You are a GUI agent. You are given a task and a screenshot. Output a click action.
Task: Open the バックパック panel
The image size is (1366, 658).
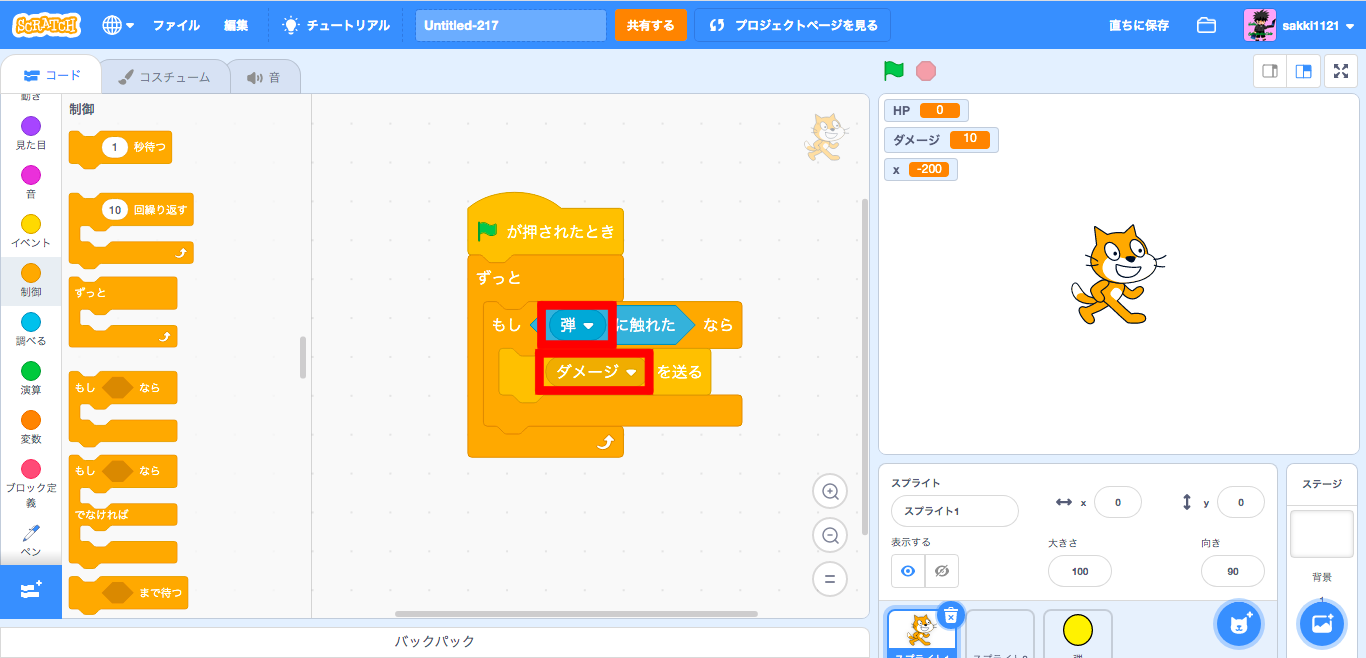pos(434,641)
